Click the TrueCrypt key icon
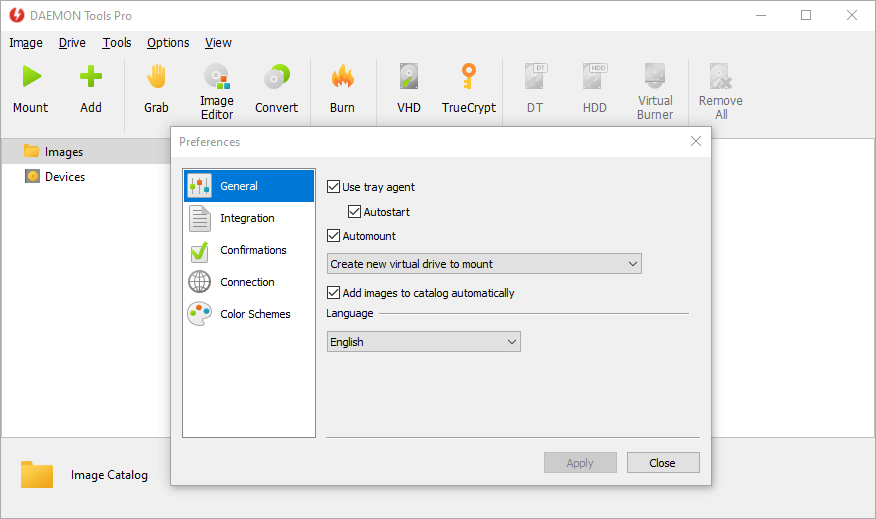876x519 pixels. coord(469,77)
